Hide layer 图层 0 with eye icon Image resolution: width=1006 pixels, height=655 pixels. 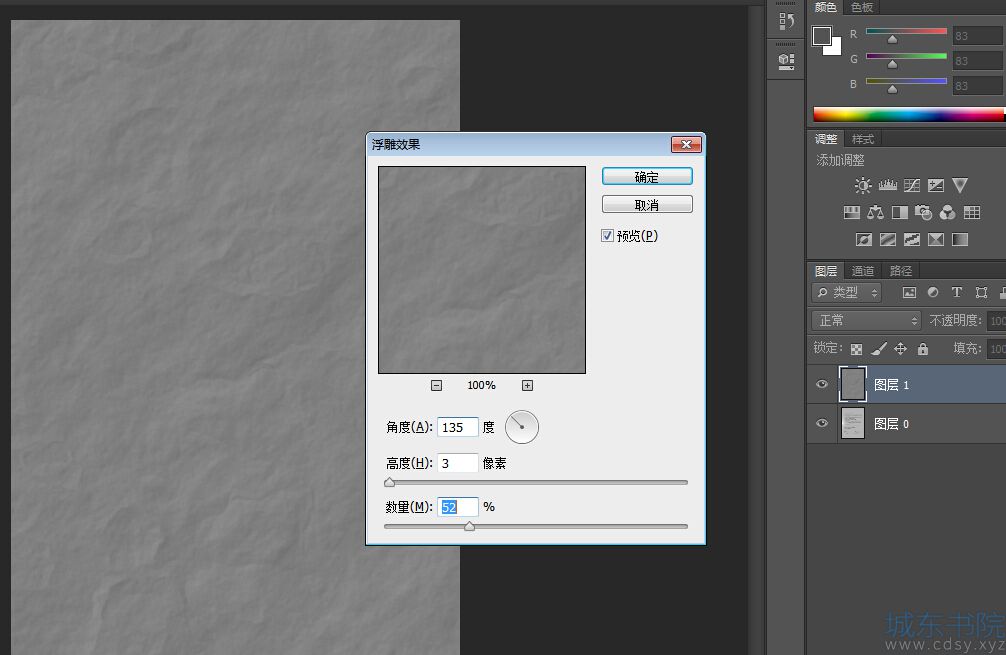pos(822,423)
